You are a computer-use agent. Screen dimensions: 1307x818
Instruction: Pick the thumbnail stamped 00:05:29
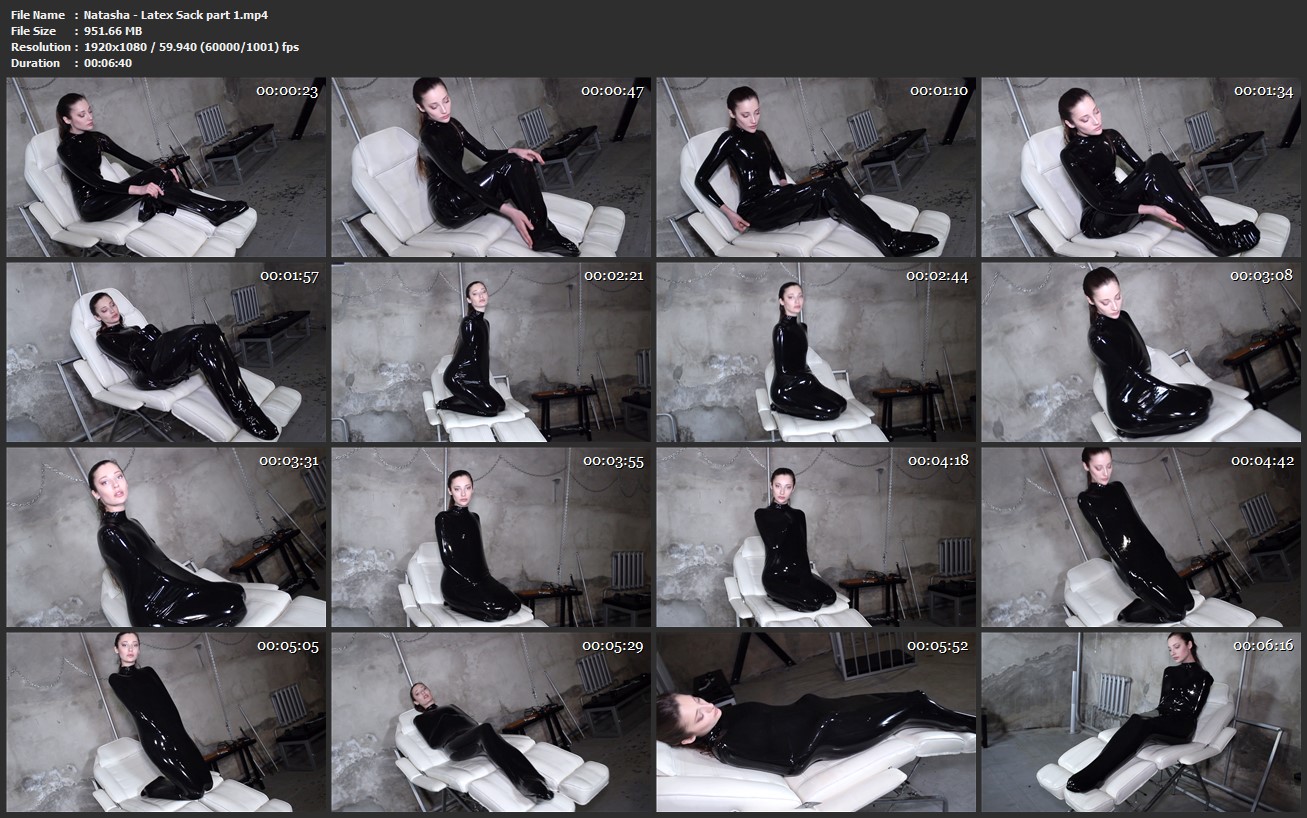491,722
